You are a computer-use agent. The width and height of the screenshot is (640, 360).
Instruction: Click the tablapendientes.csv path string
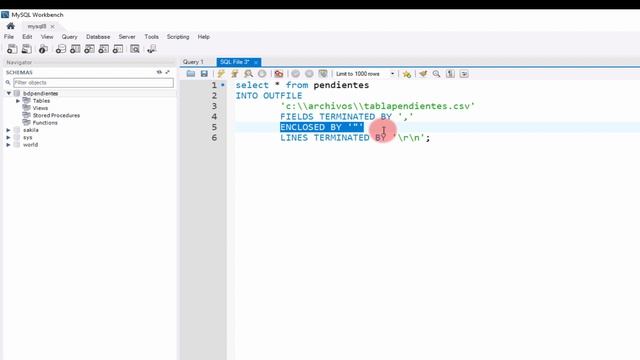coord(378,106)
